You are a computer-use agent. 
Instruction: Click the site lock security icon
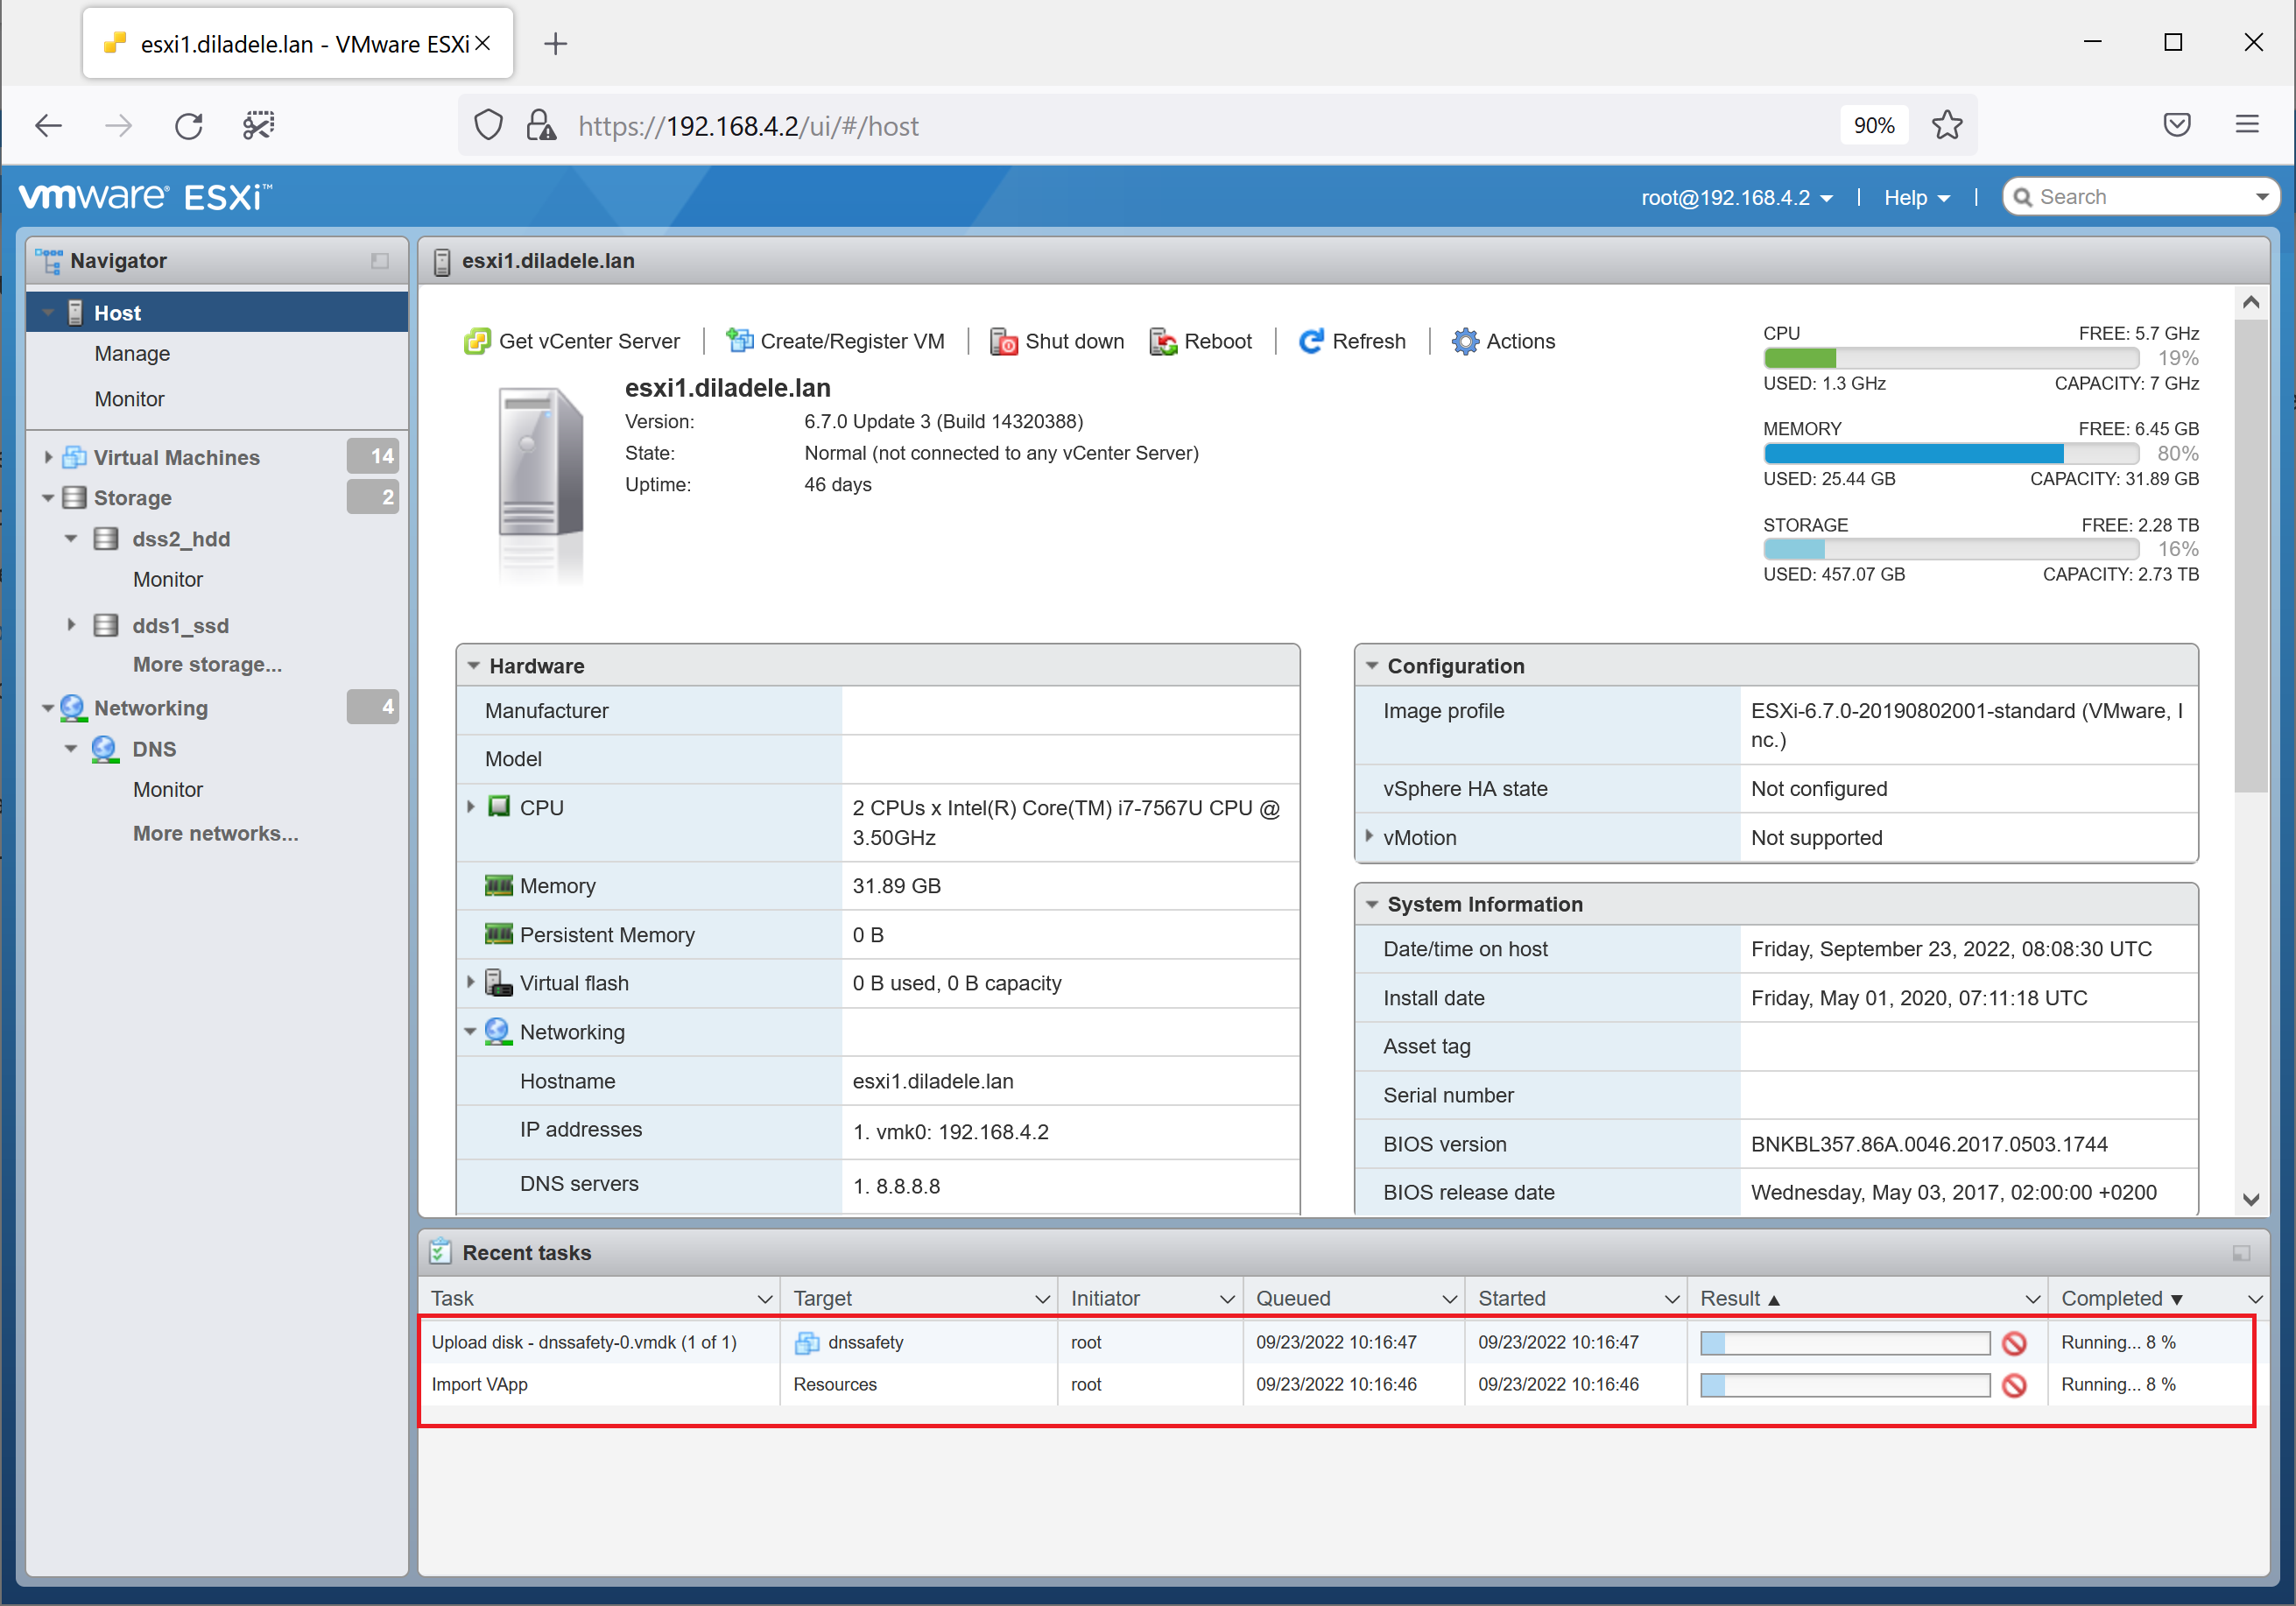541,126
